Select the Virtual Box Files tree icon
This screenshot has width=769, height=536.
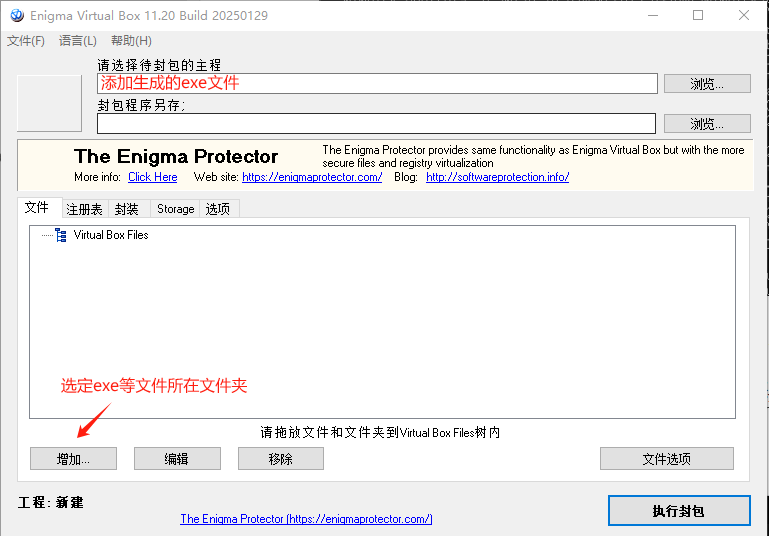pyautogui.click(x=61, y=235)
